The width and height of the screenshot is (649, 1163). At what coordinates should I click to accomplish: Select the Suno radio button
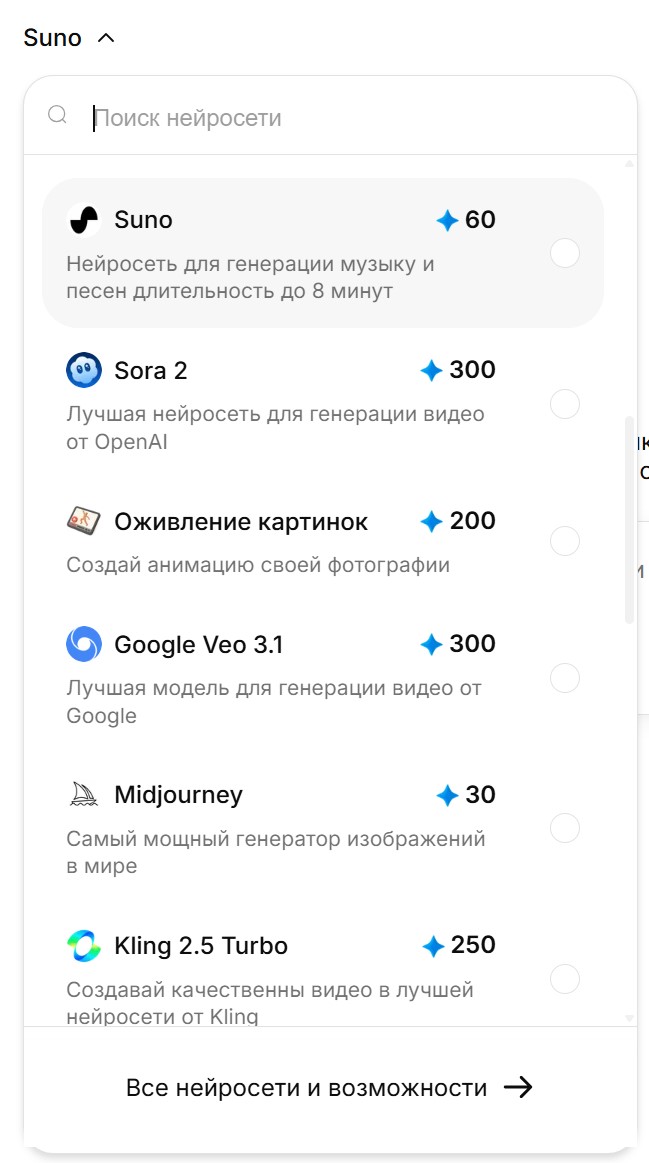565,254
